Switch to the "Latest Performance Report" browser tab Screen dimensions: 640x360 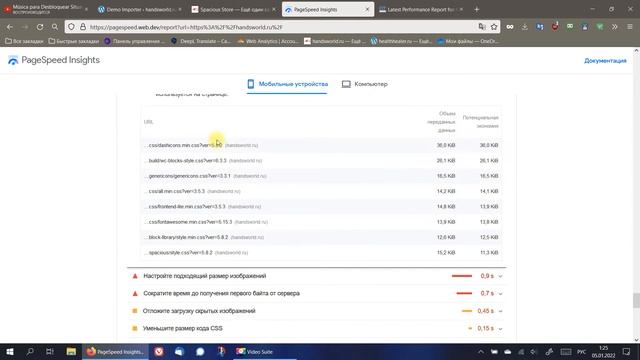point(420,9)
